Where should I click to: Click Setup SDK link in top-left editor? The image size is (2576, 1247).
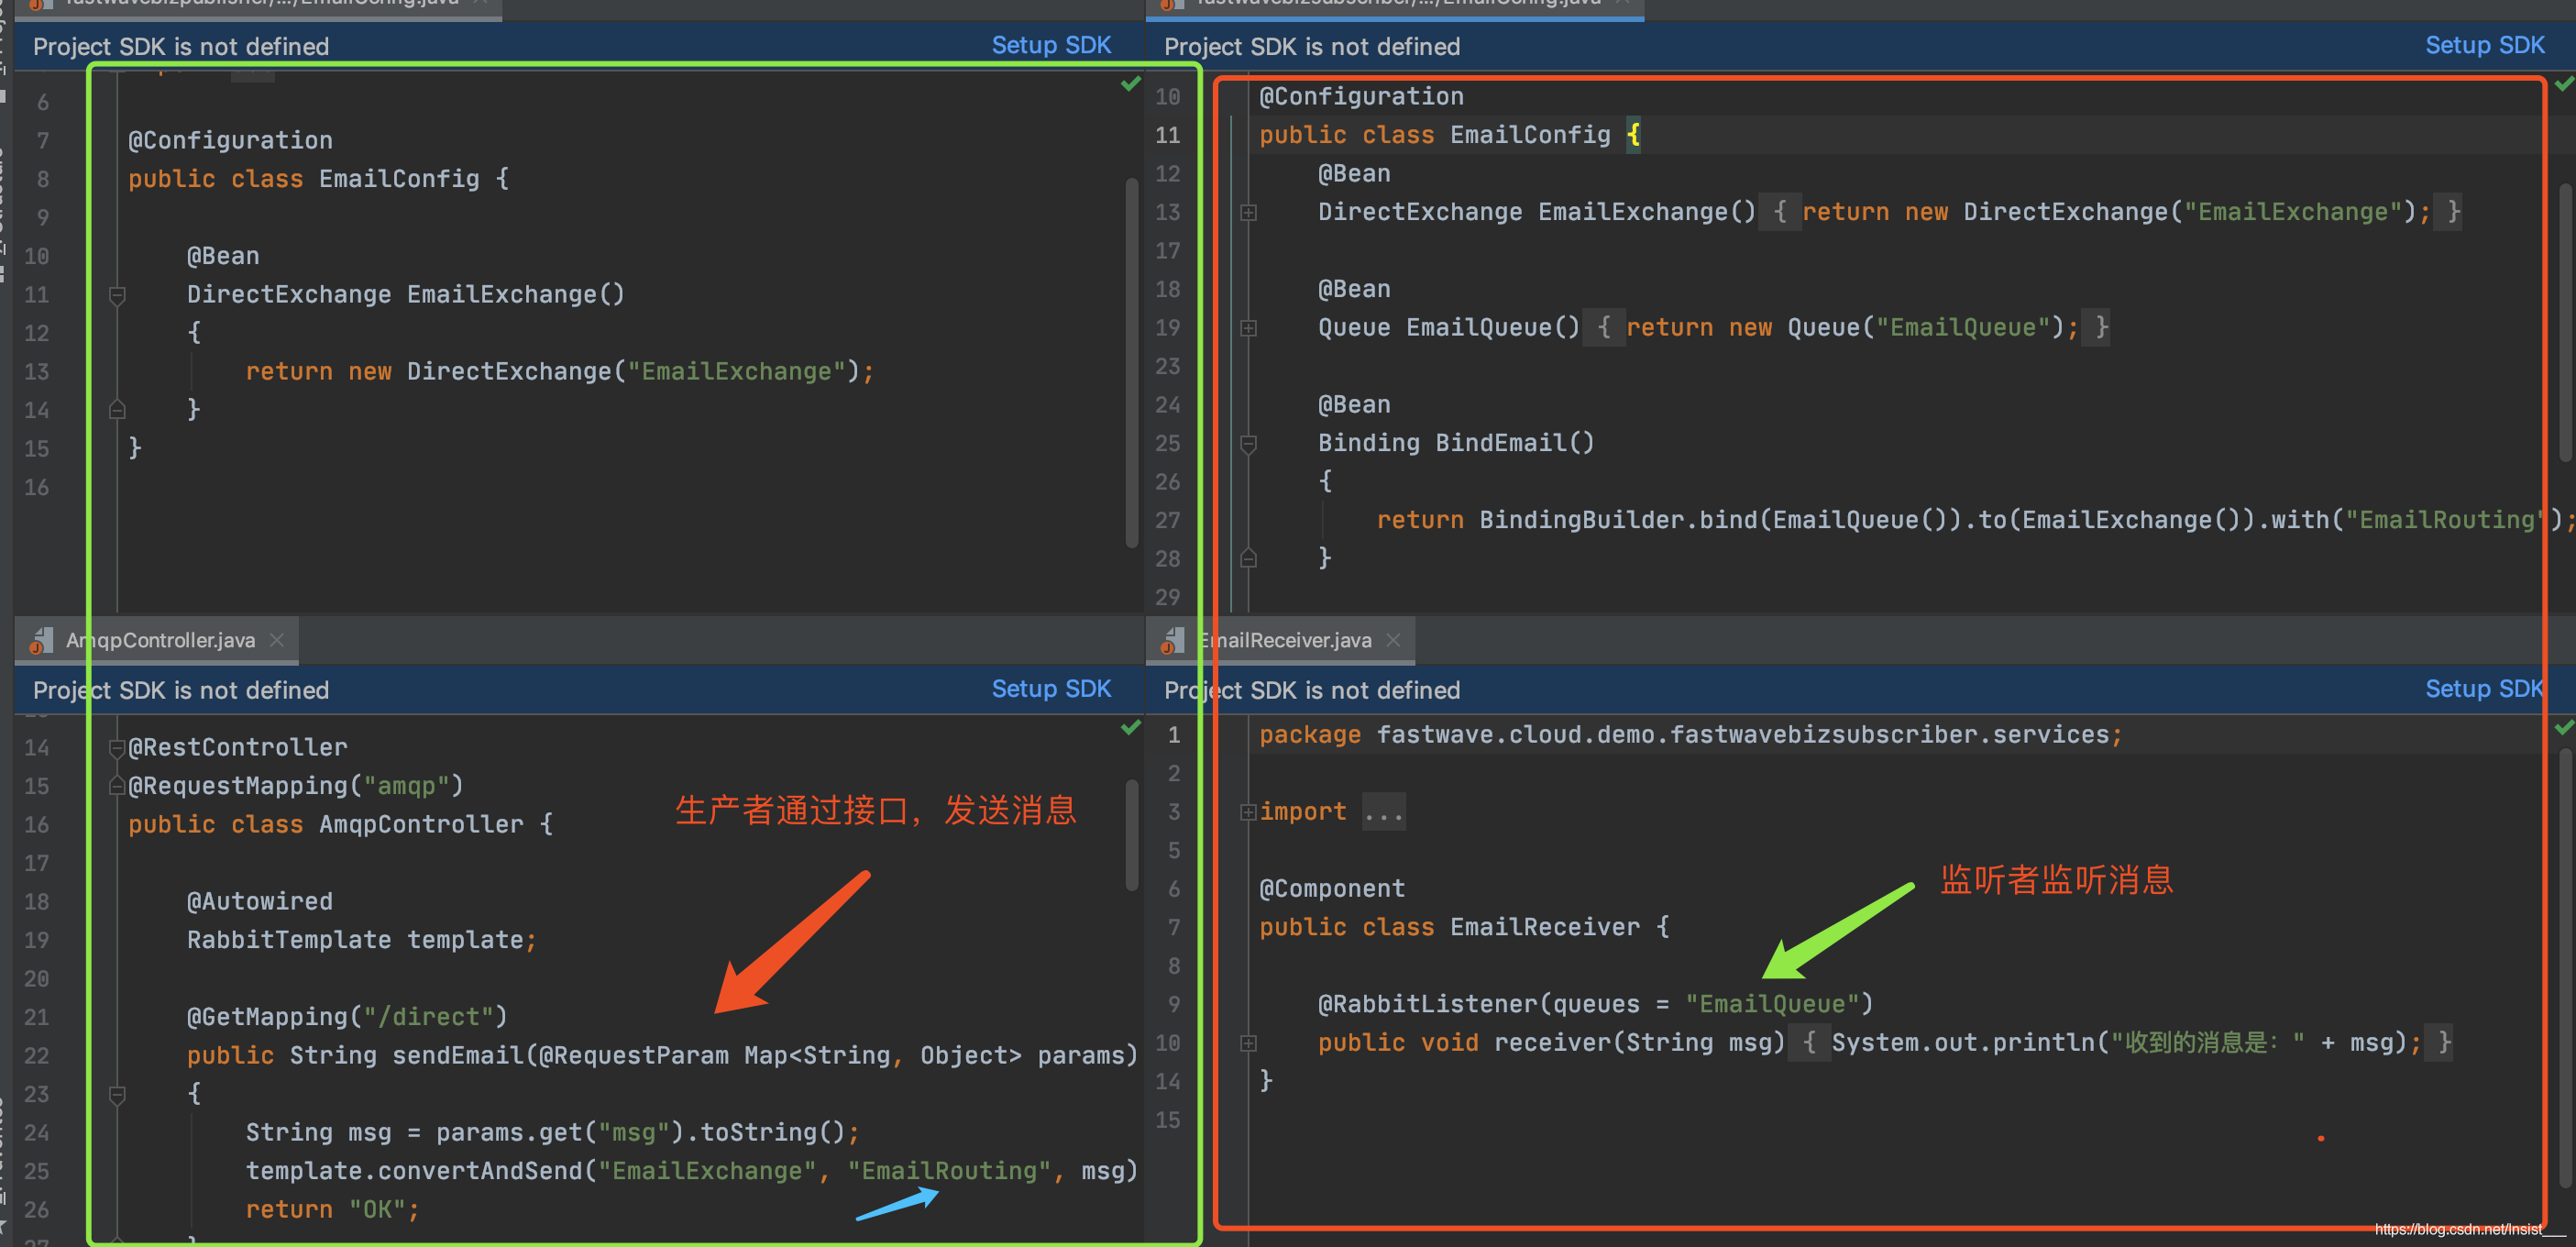pyautogui.click(x=1050, y=46)
